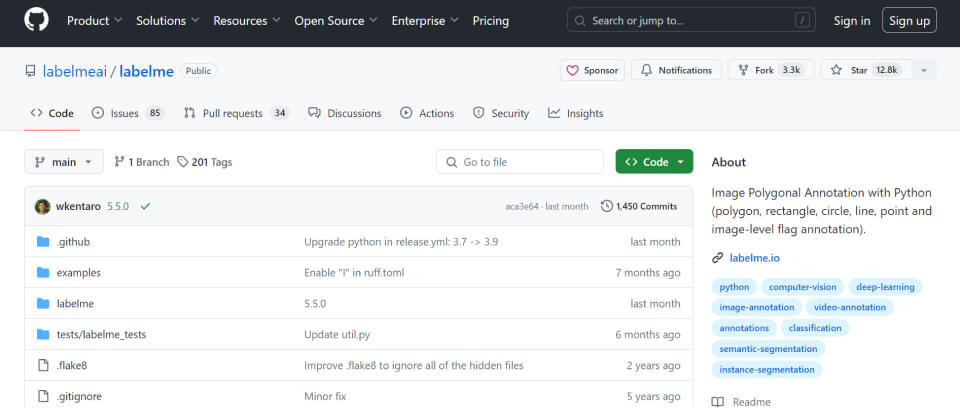Click the Notifications bell button
The height and width of the screenshot is (408, 960).
[677, 70]
